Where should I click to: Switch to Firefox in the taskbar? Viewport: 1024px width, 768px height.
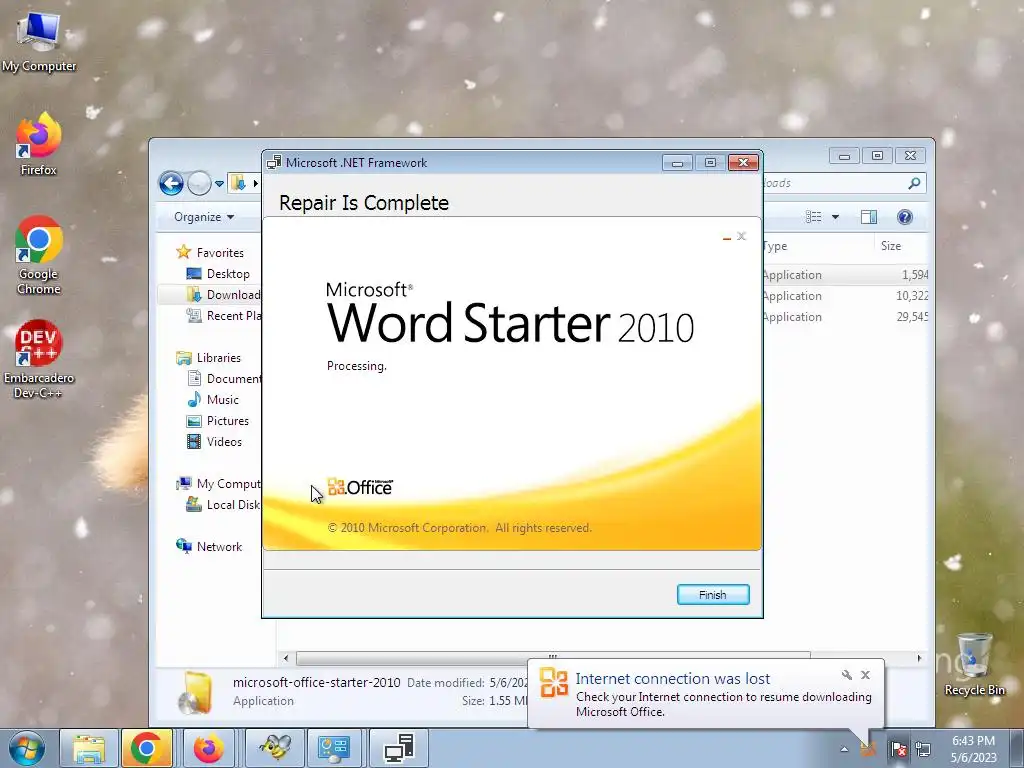tap(208, 748)
